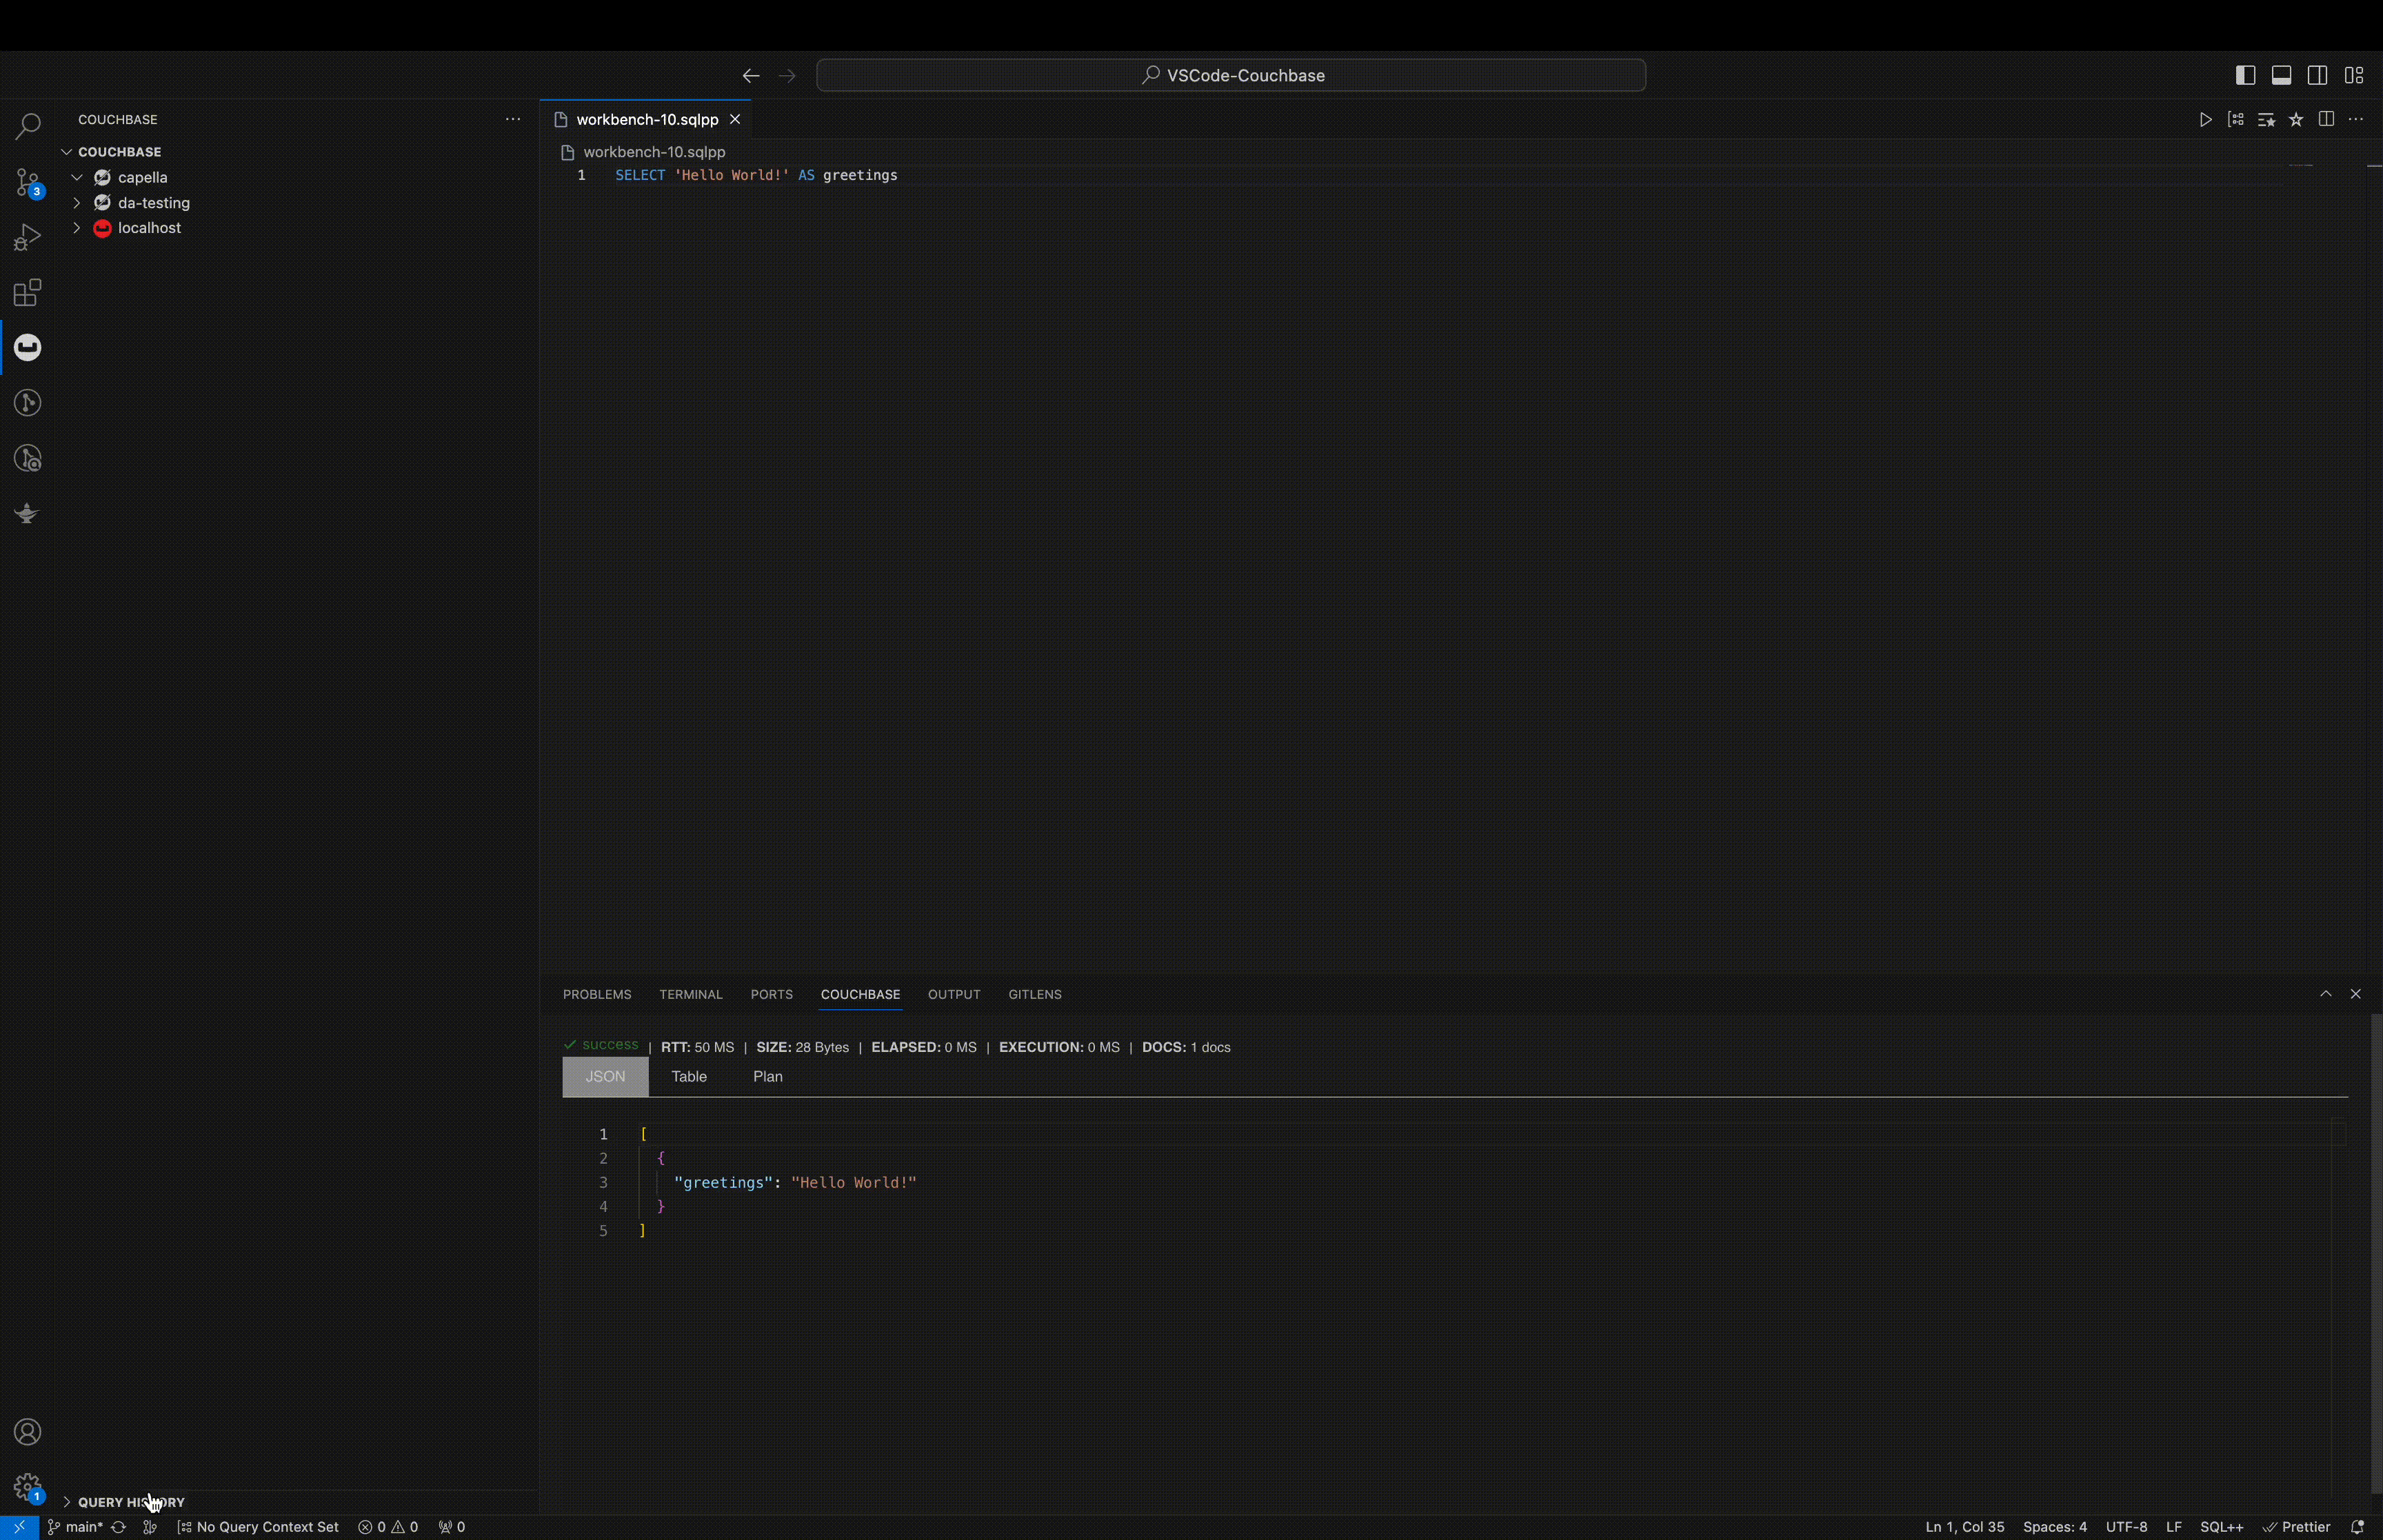Switch to the PROBLEMS panel tab
This screenshot has height=1540, width=2383.
coord(597,994)
